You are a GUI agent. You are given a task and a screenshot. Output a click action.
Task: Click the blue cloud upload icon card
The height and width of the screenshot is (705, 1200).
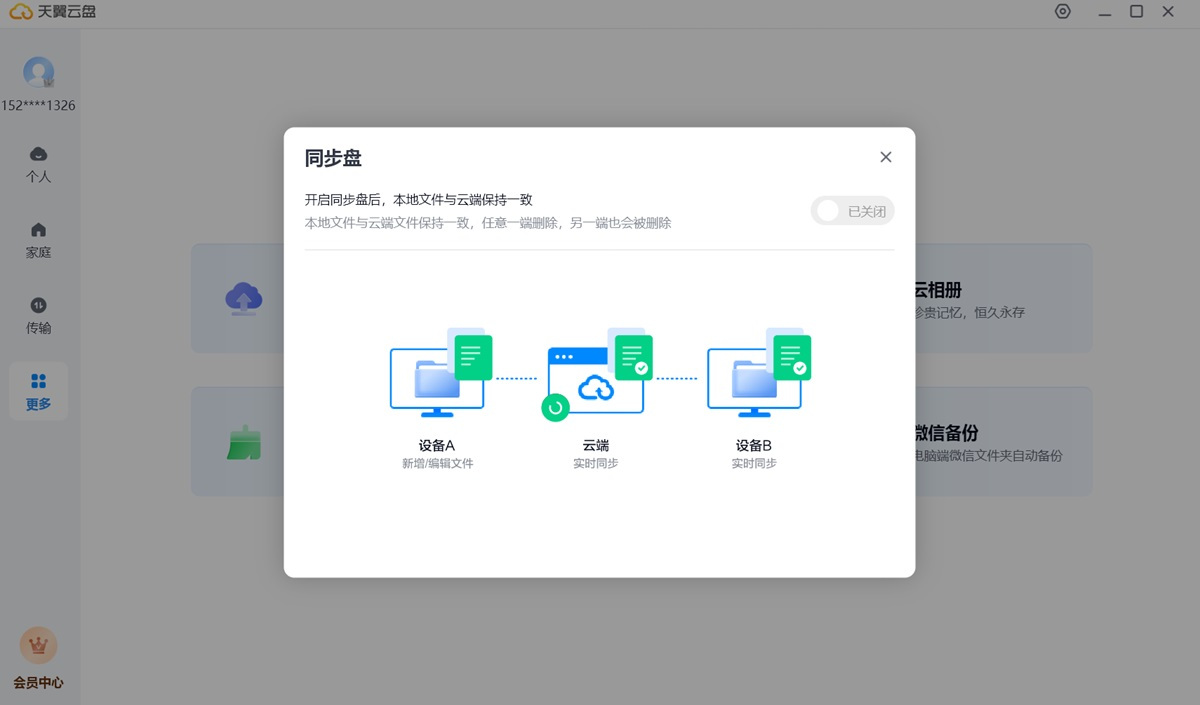[243, 298]
